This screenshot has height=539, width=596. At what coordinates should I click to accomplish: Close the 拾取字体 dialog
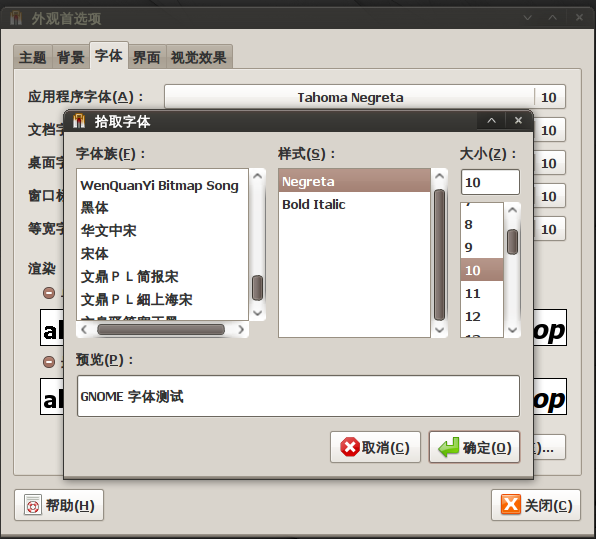point(518,120)
